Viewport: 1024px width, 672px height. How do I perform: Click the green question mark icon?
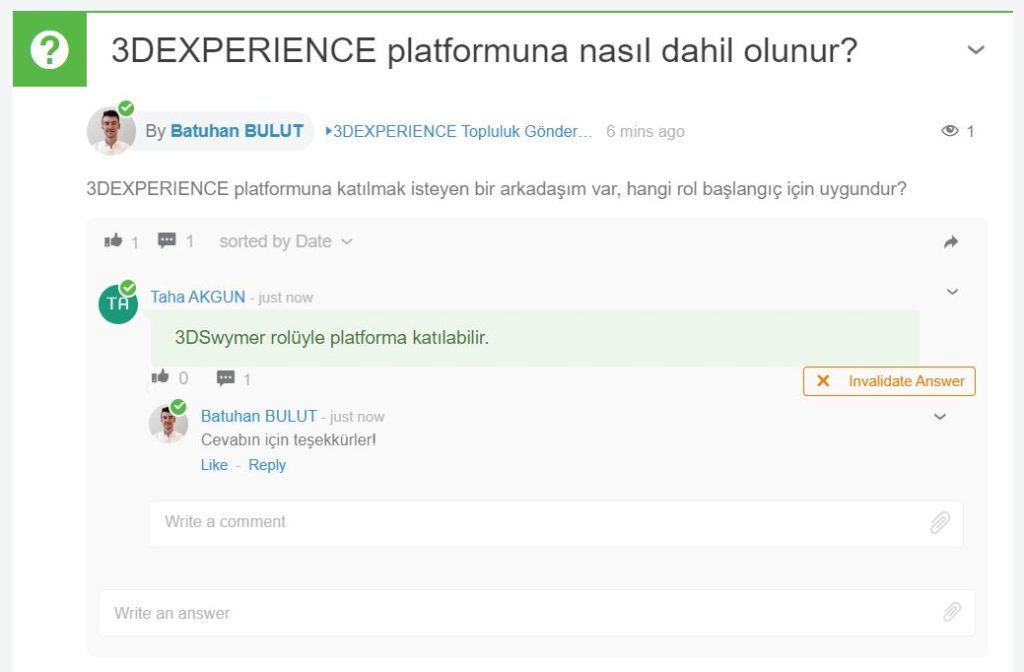click(49, 51)
